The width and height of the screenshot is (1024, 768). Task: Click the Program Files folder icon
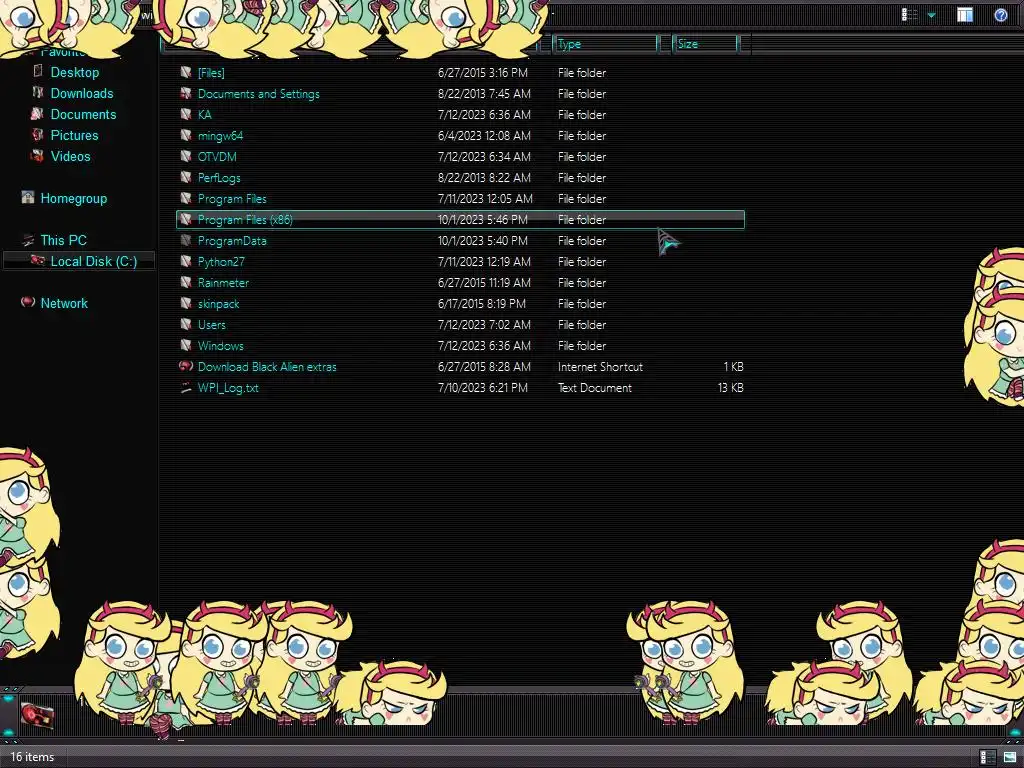click(186, 198)
